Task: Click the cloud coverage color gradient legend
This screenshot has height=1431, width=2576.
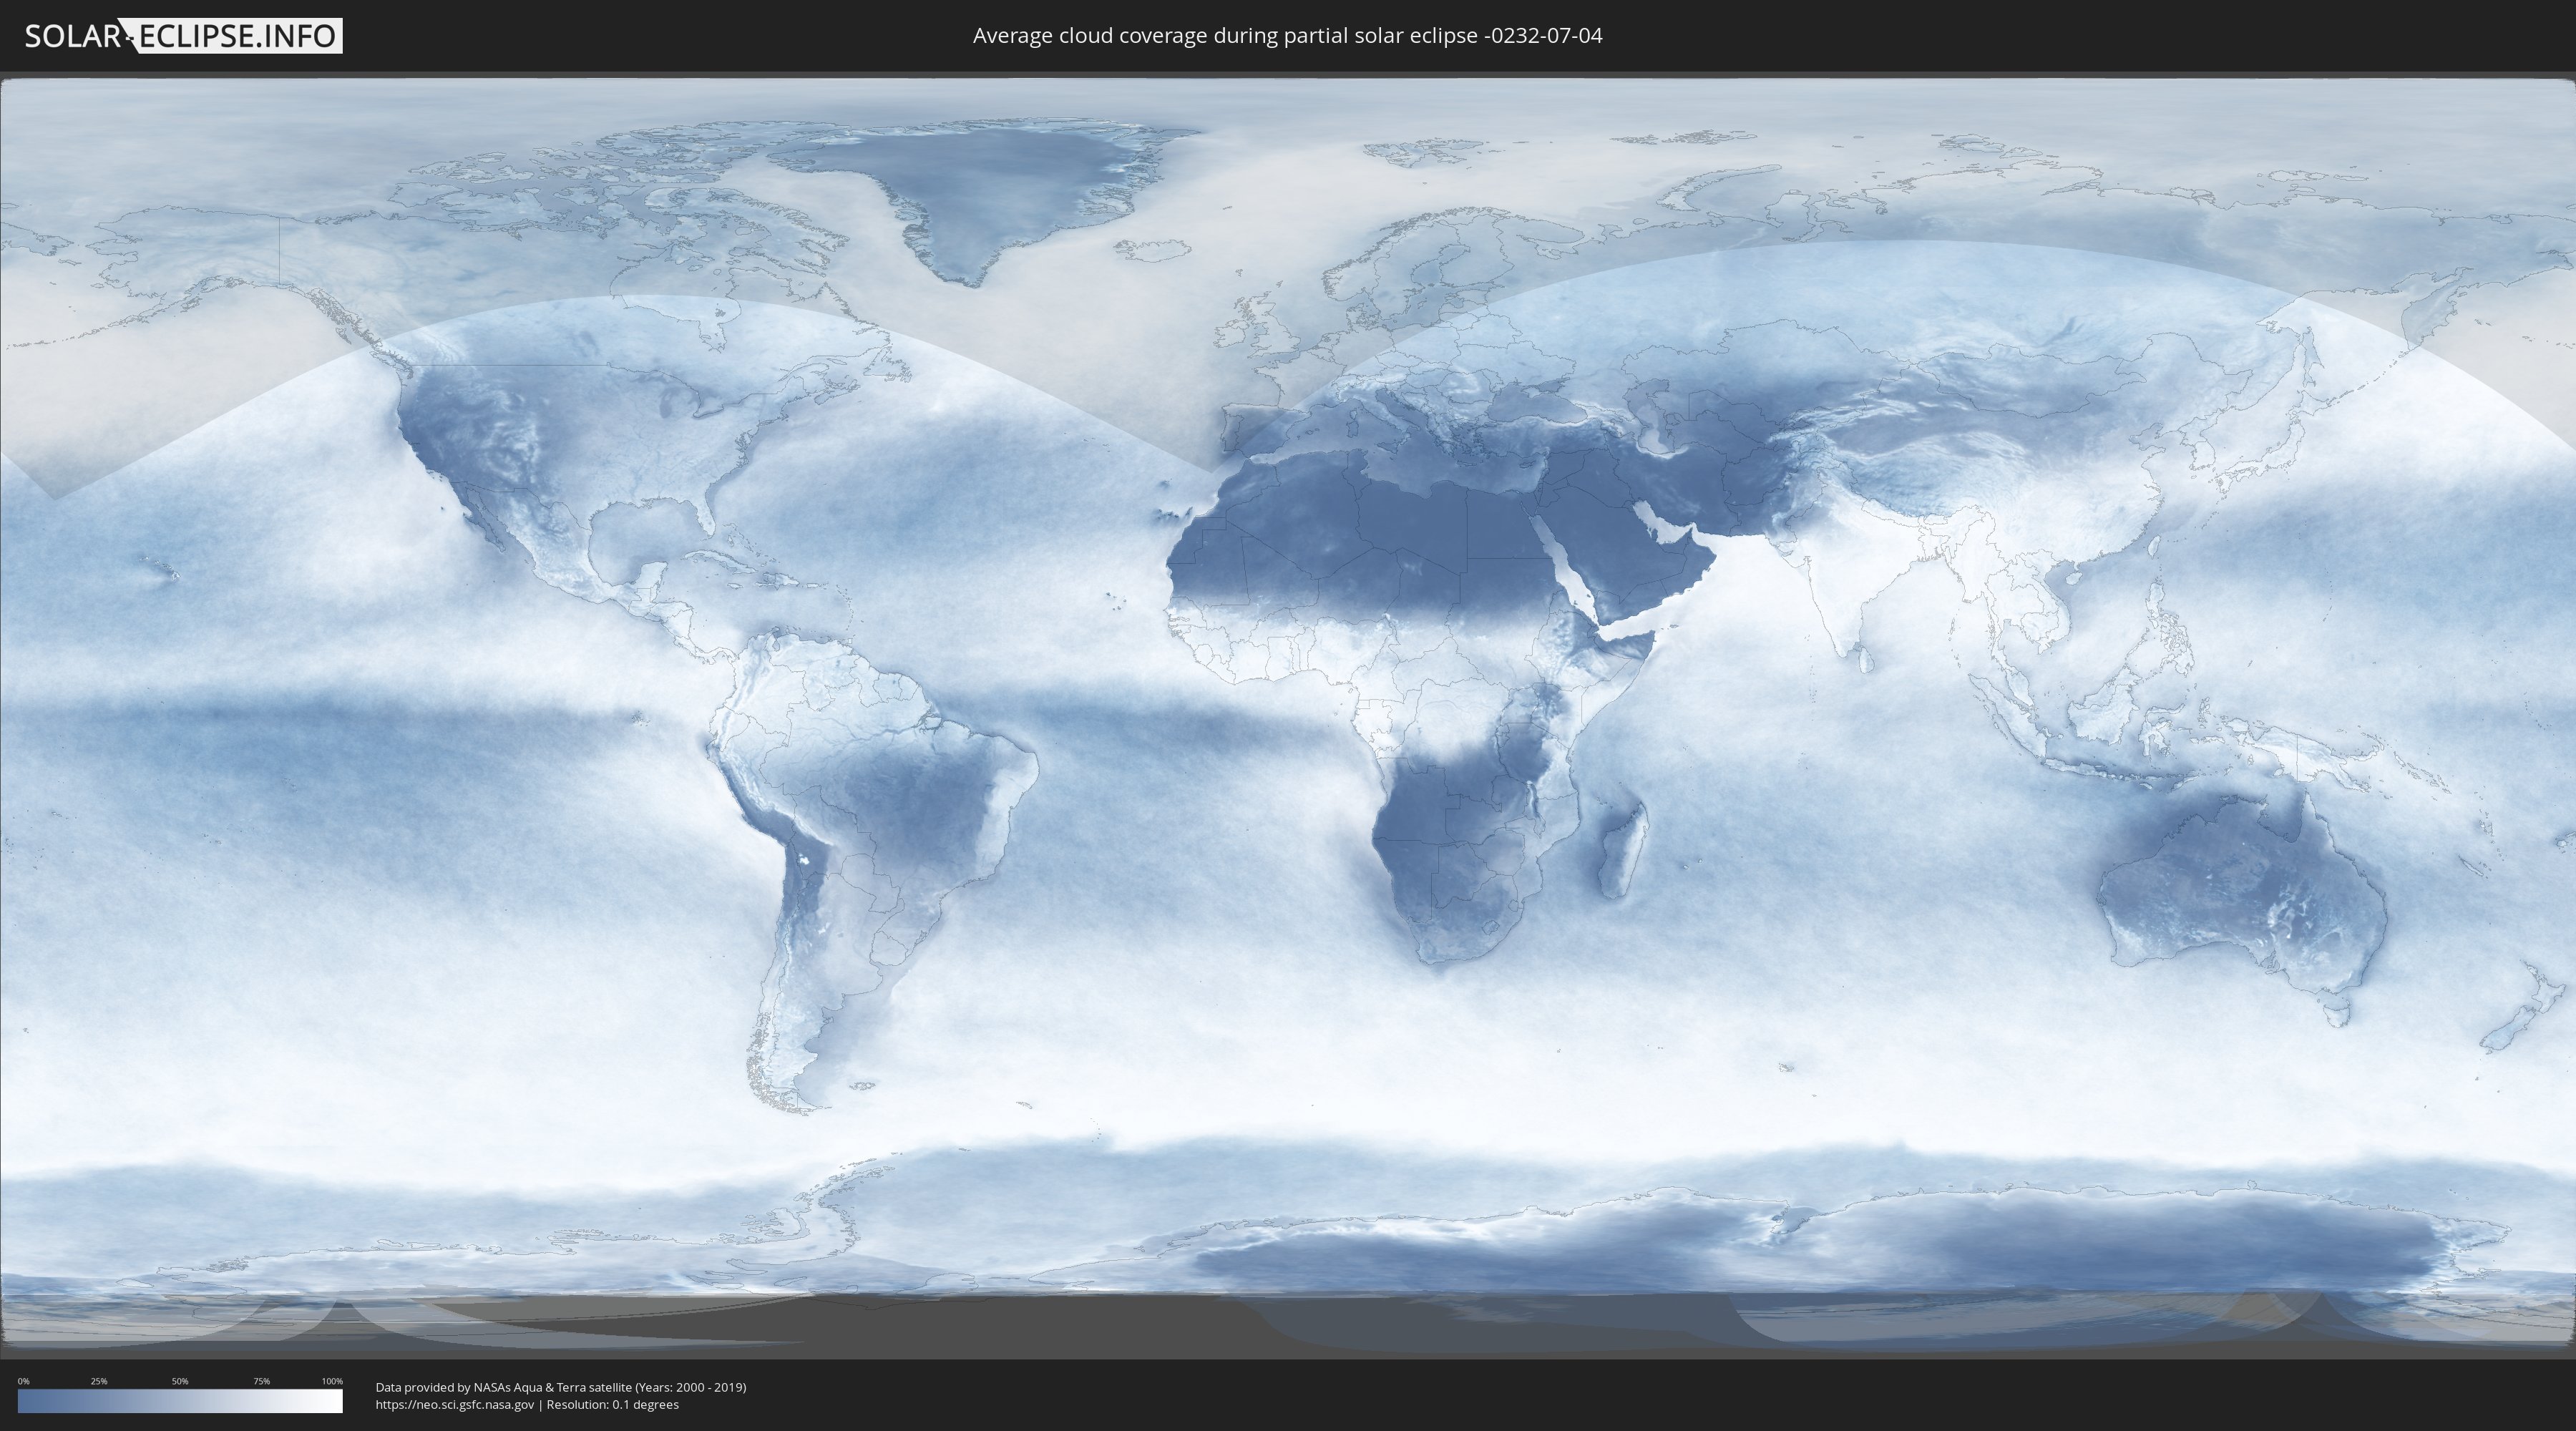Action: pyautogui.click(x=180, y=1401)
